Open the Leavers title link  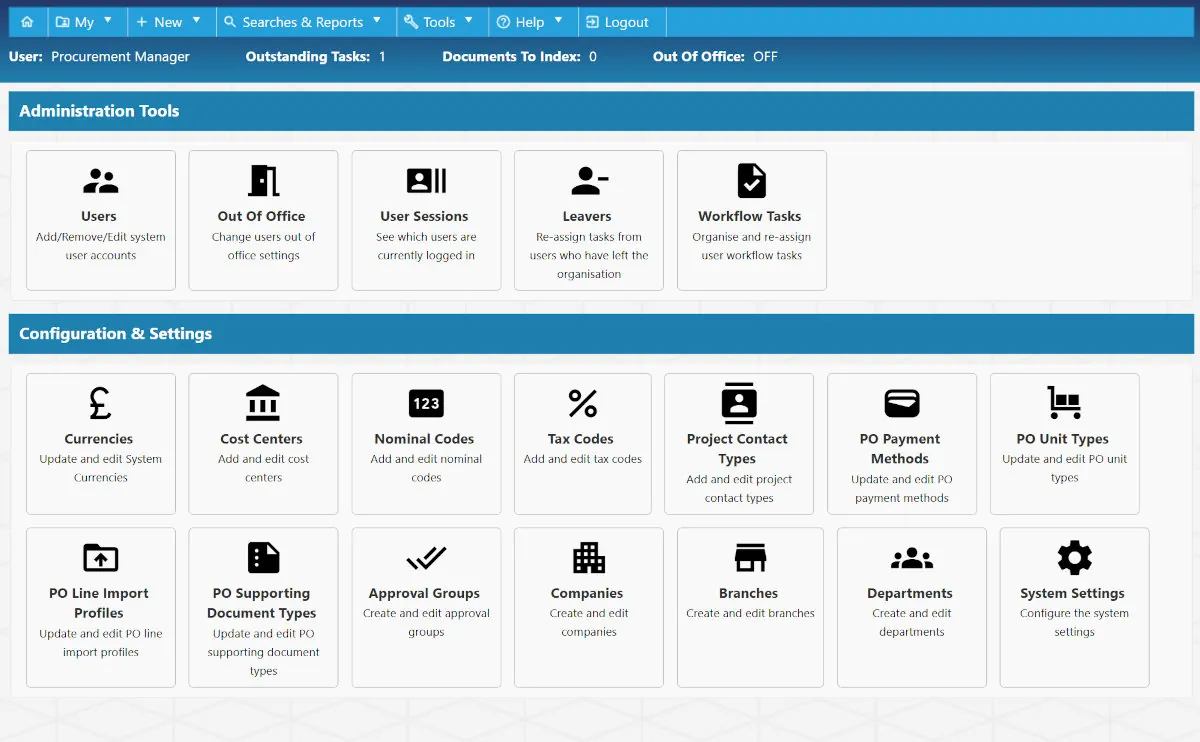[588, 216]
